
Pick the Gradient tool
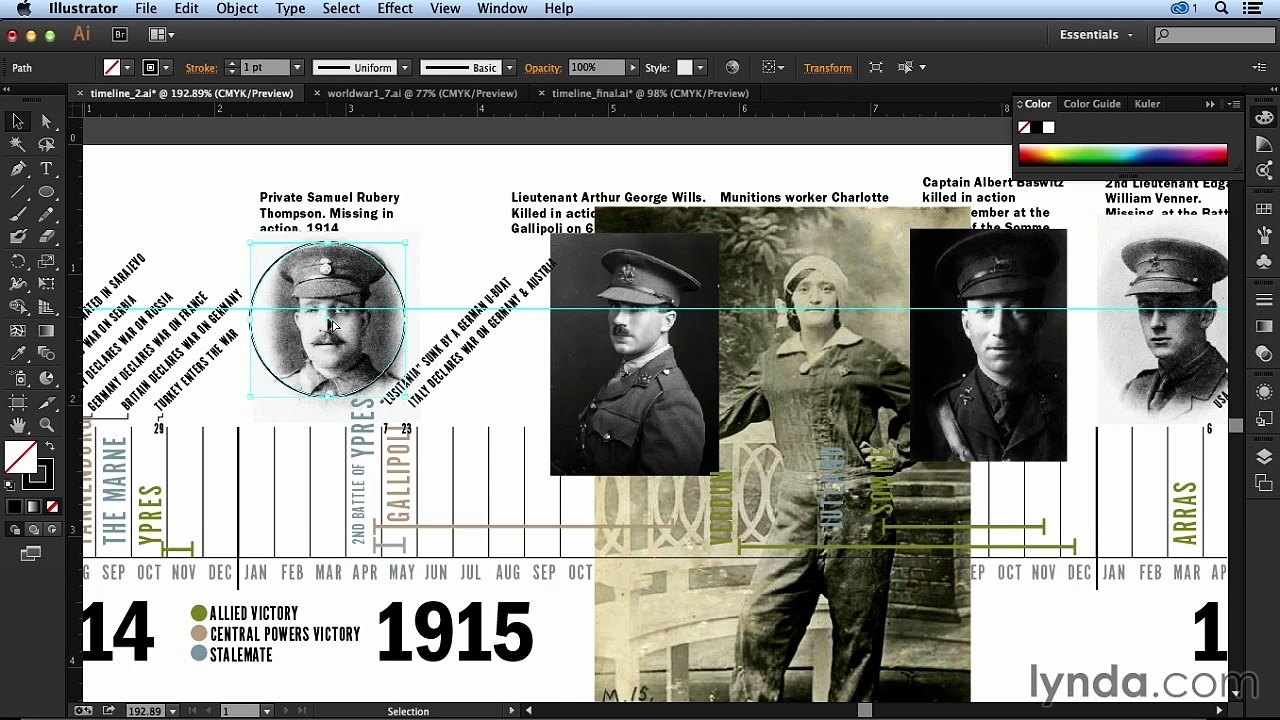click(46, 331)
